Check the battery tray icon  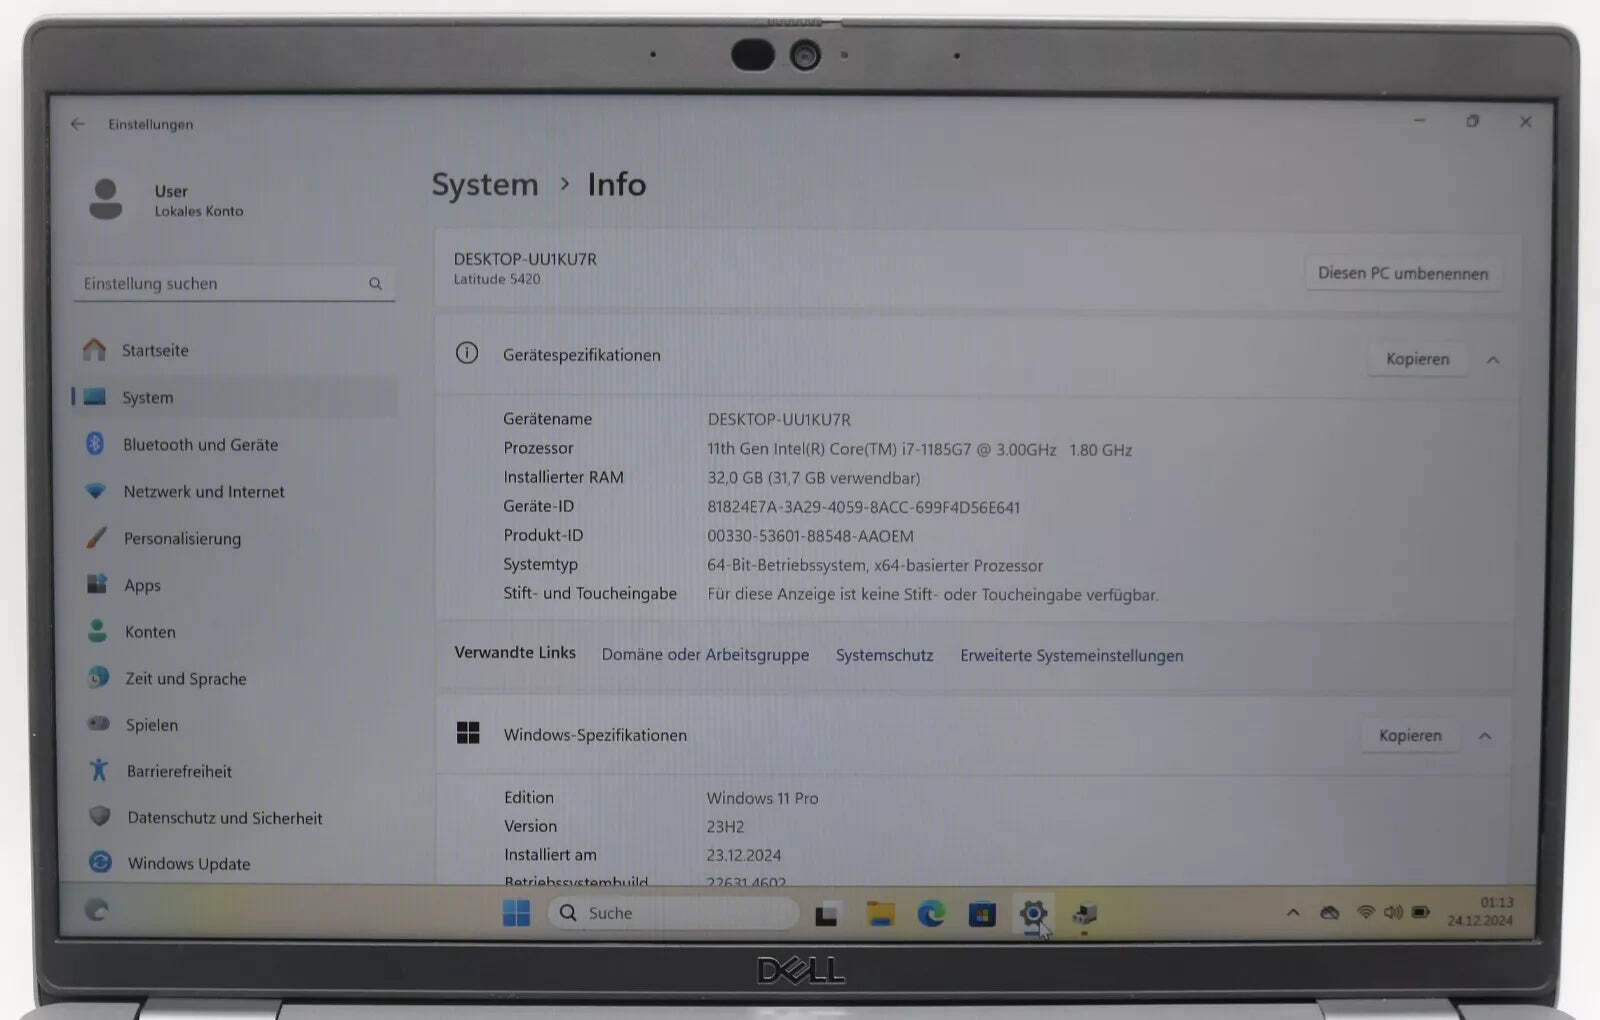[x=1420, y=912]
